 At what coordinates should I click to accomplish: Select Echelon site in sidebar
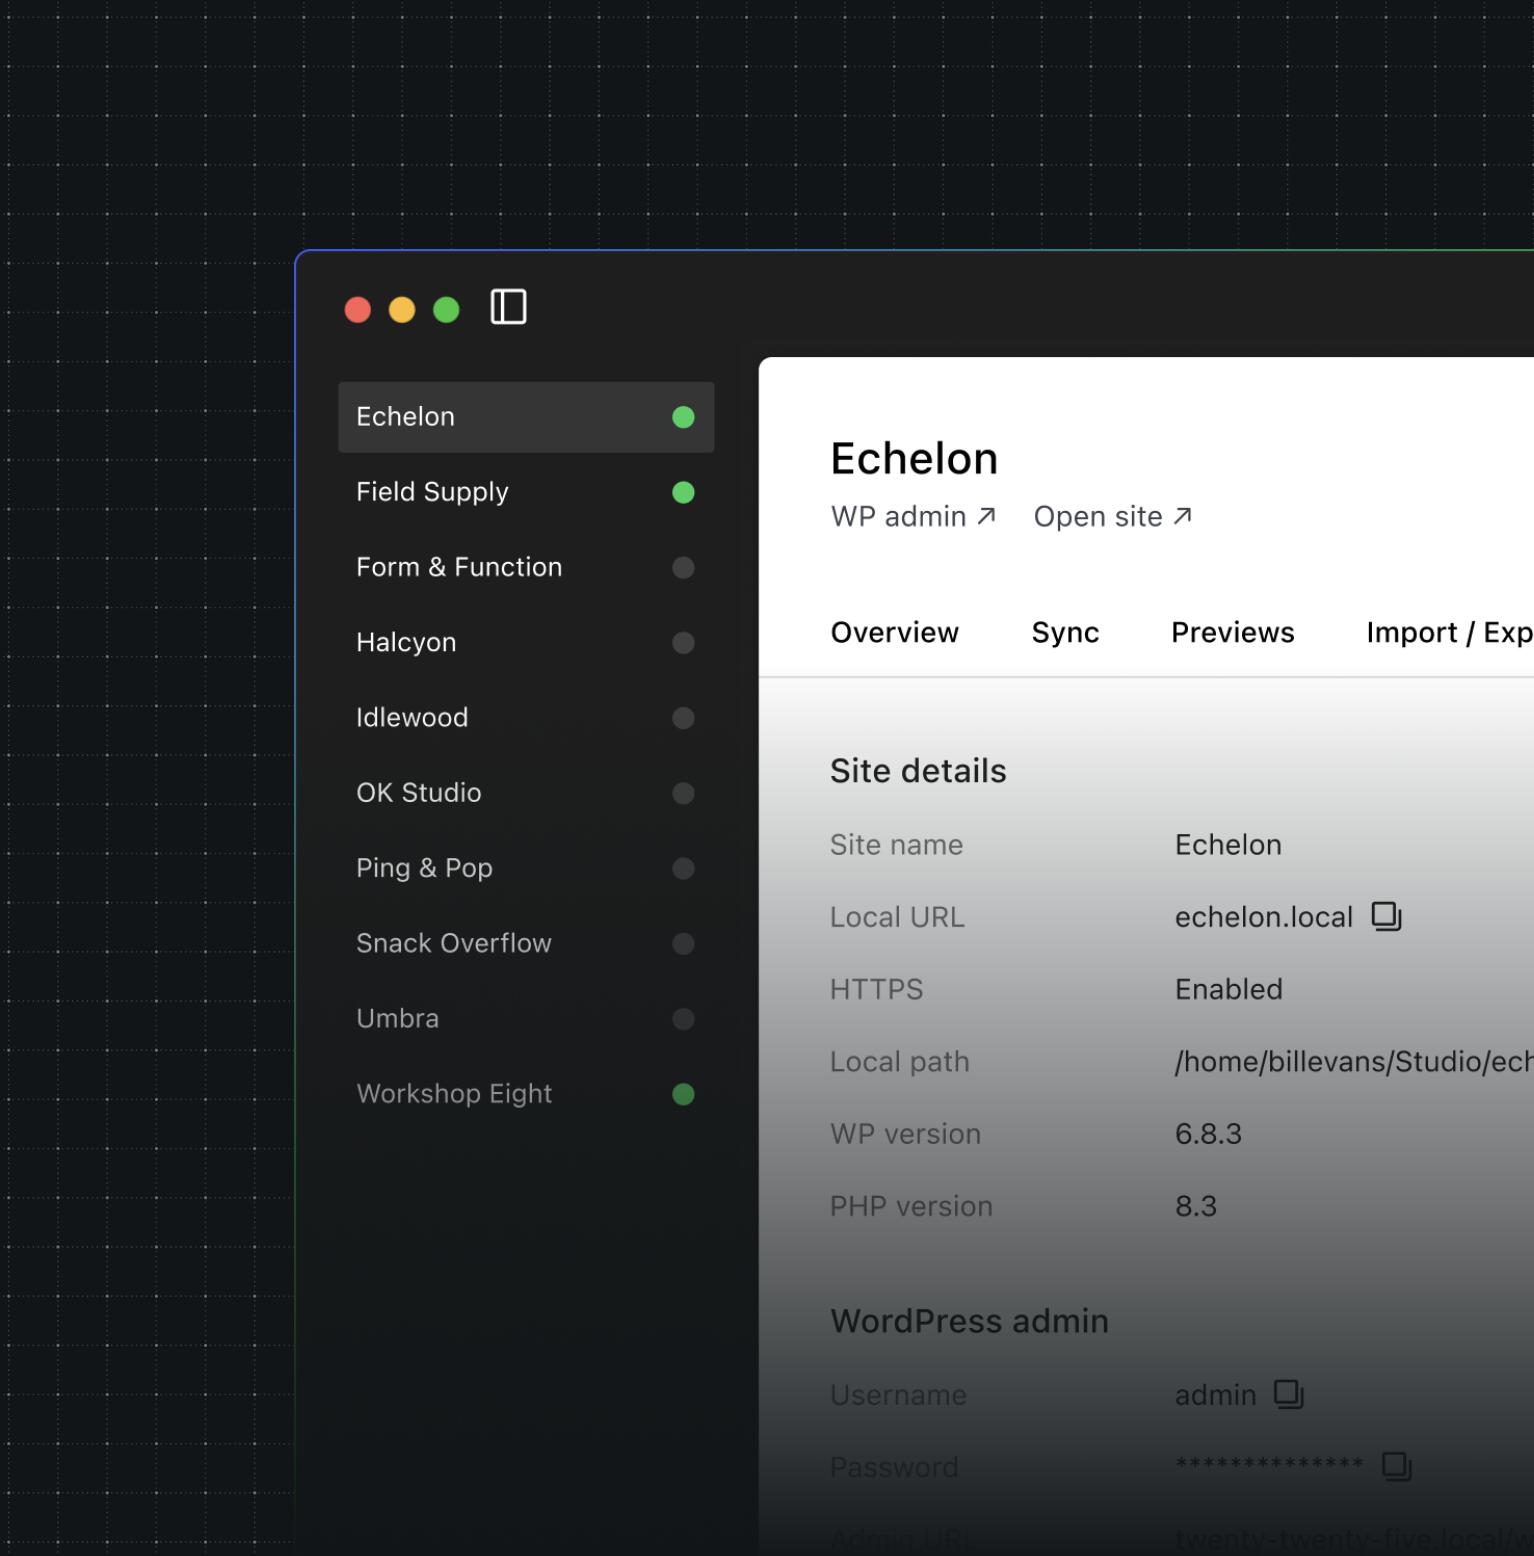coord(526,417)
